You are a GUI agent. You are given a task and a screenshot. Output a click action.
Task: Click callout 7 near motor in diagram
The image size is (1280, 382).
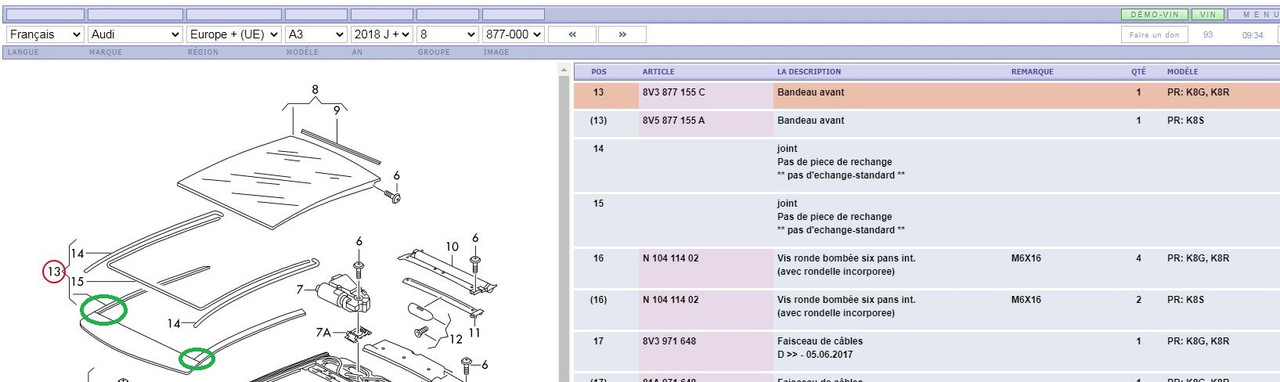click(299, 290)
